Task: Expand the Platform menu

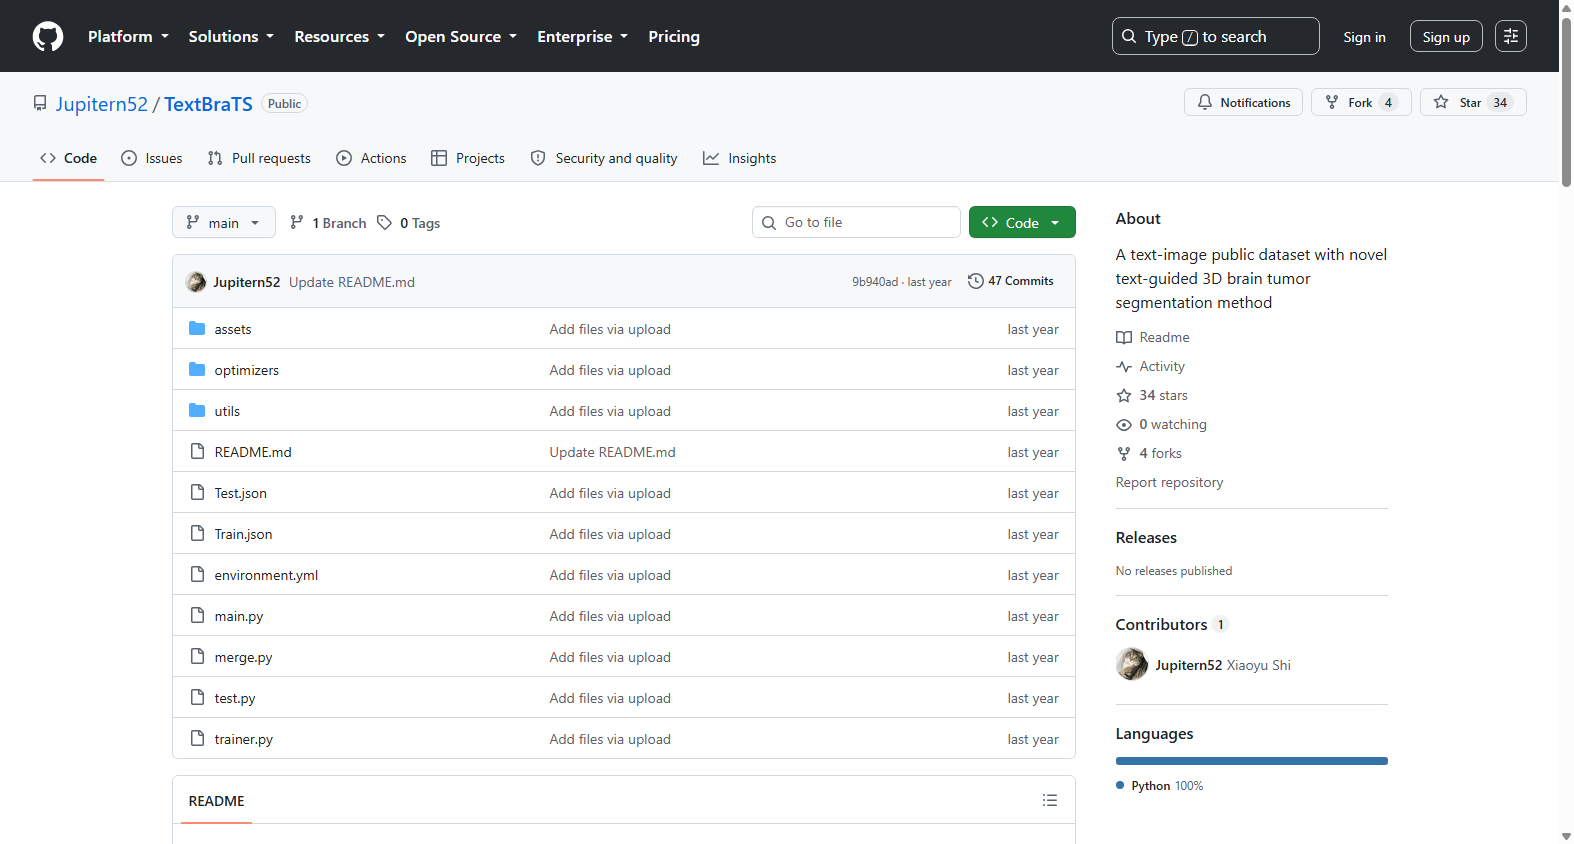Action: point(128,37)
